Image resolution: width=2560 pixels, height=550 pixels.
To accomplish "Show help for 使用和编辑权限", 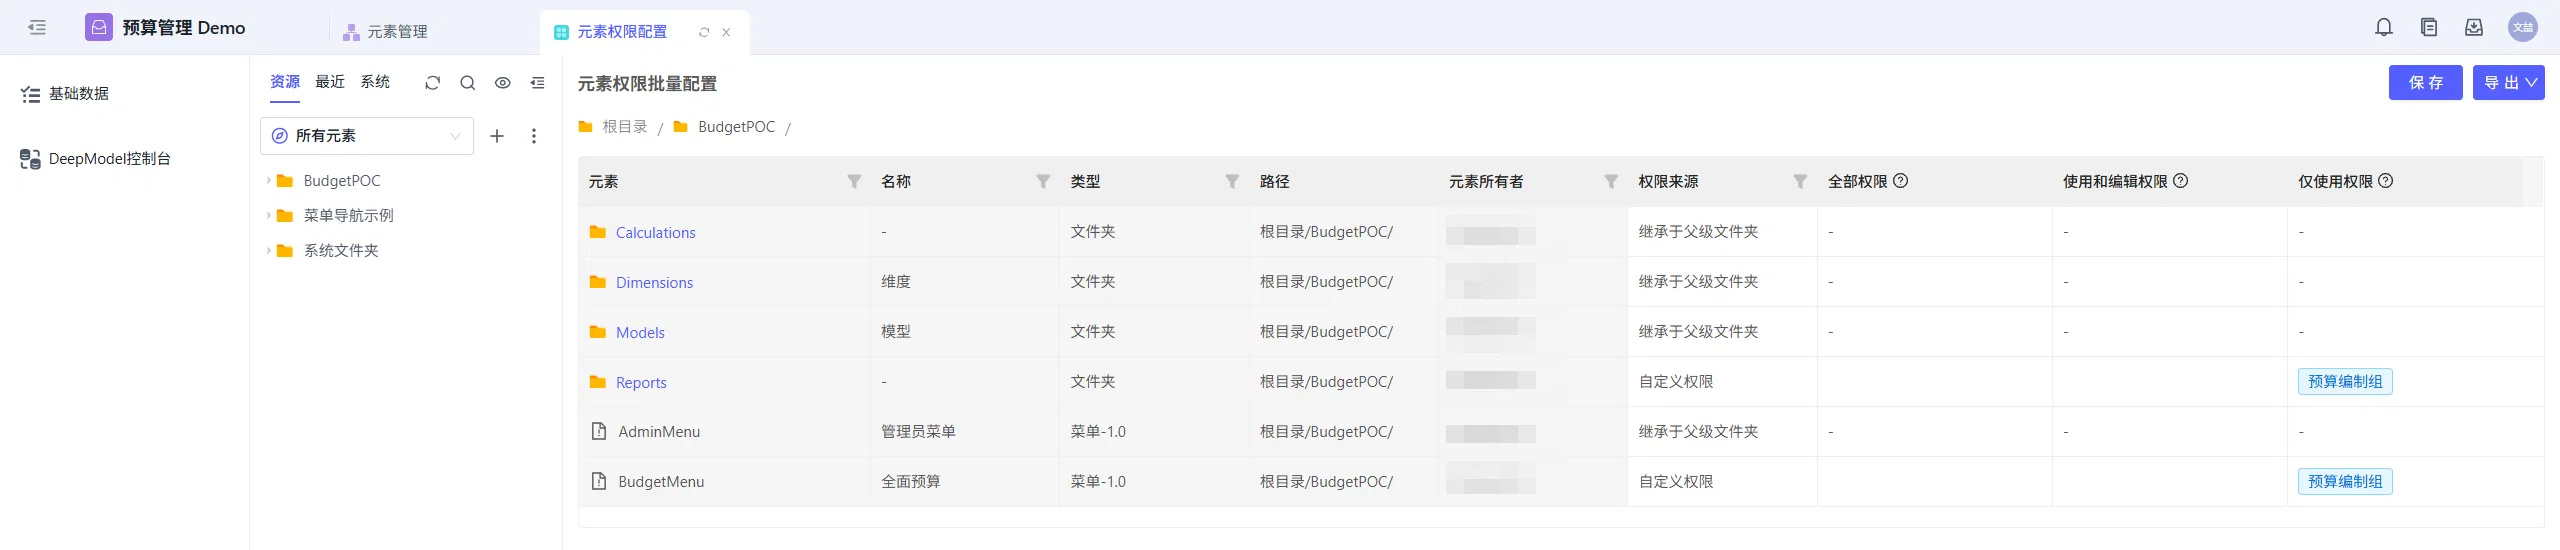I will 2181,181.
